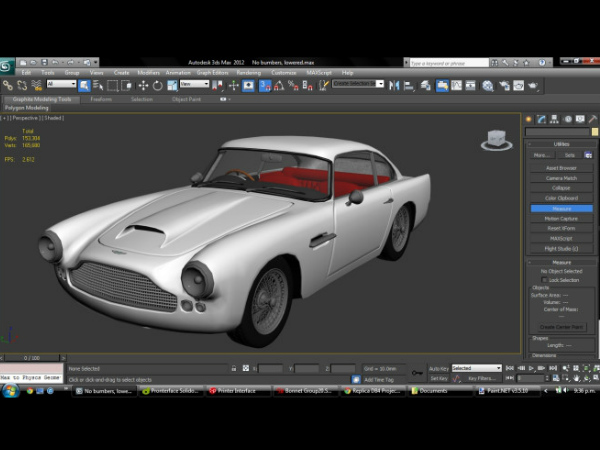Open the Selected key filter dropdown
Screen dimensions: 600x450
pos(477,368)
